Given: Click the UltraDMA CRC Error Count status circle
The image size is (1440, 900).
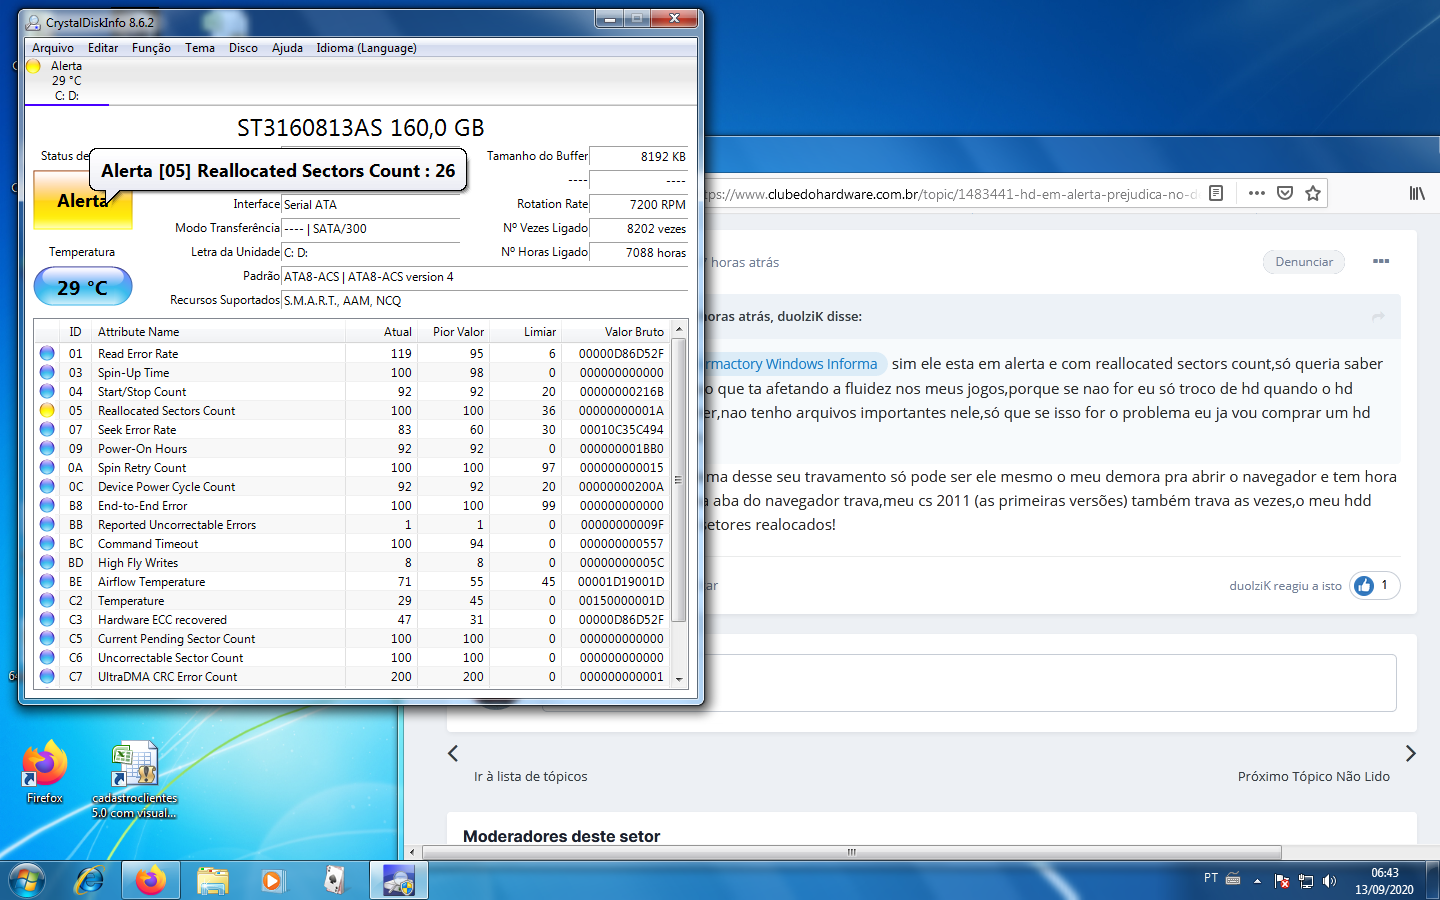Looking at the screenshot, I should click(47, 676).
